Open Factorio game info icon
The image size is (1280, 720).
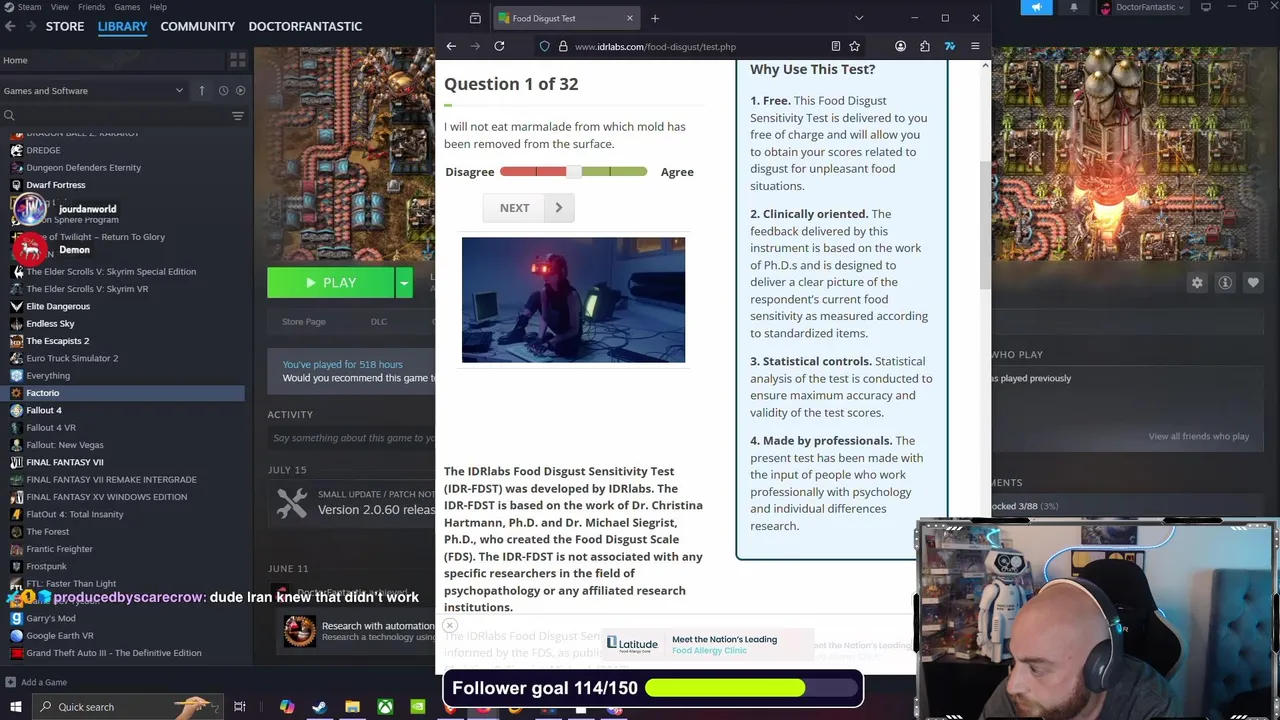1225,283
